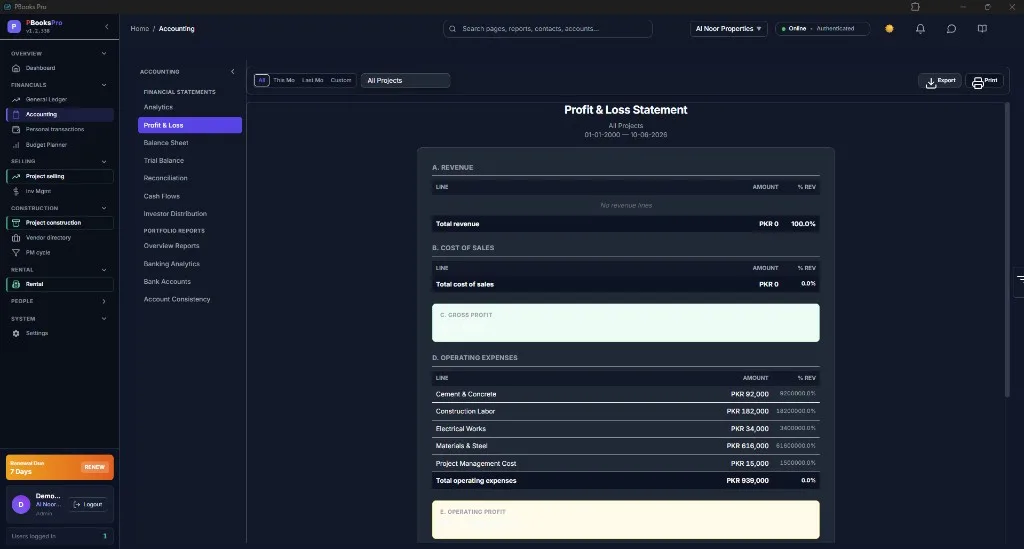Collapse the System section

click(x=104, y=319)
